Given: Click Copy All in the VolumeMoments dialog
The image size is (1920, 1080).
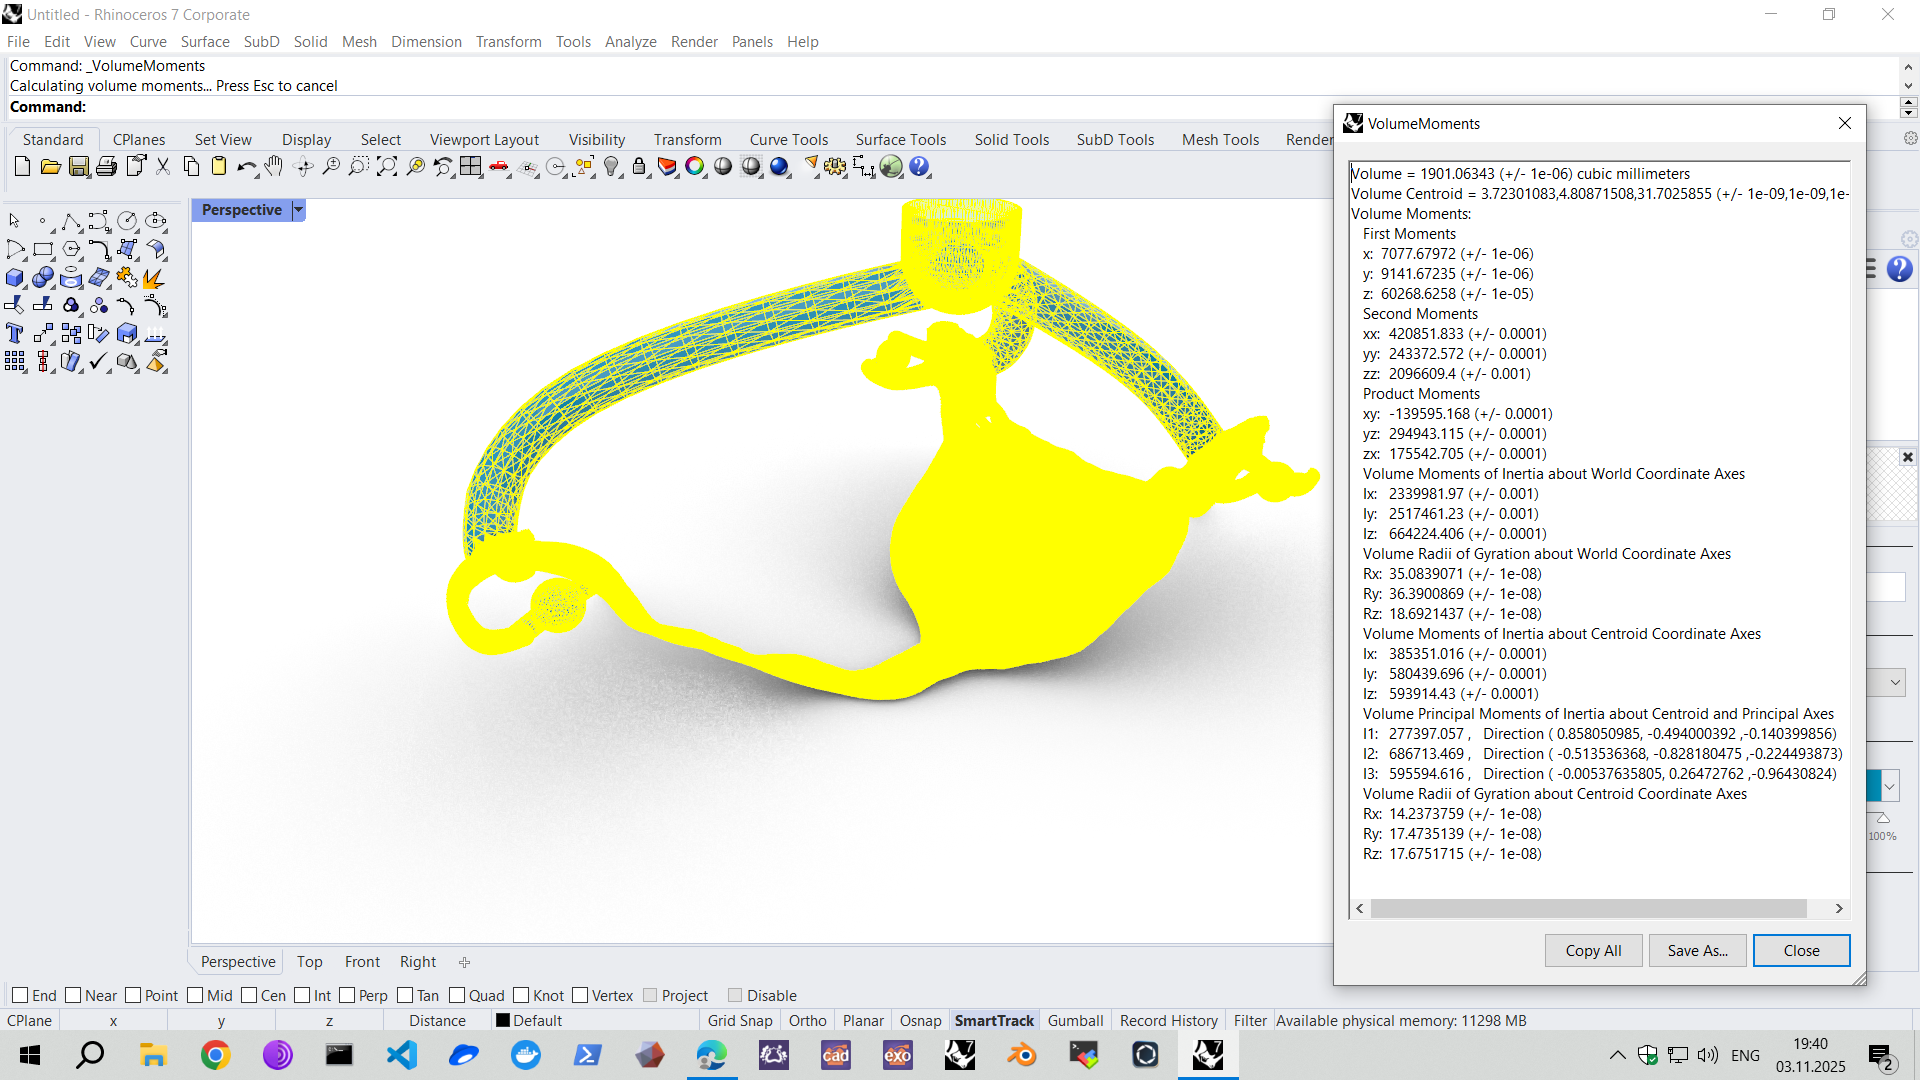Looking at the screenshot, I should pos(1593,950).
